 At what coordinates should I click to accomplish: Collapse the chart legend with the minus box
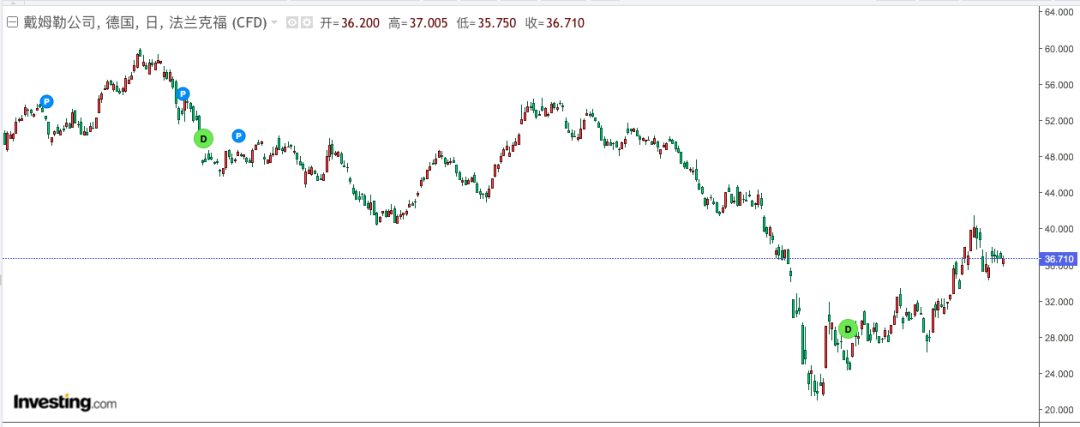(12, 23)
